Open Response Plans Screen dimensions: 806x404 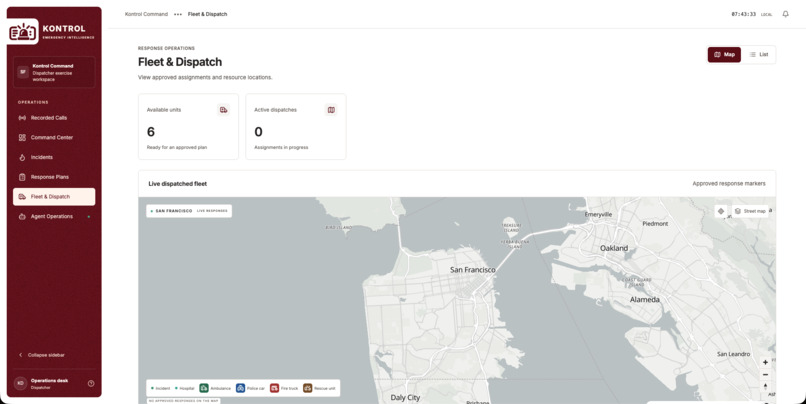pyautogui.click(x=54, y=177)
